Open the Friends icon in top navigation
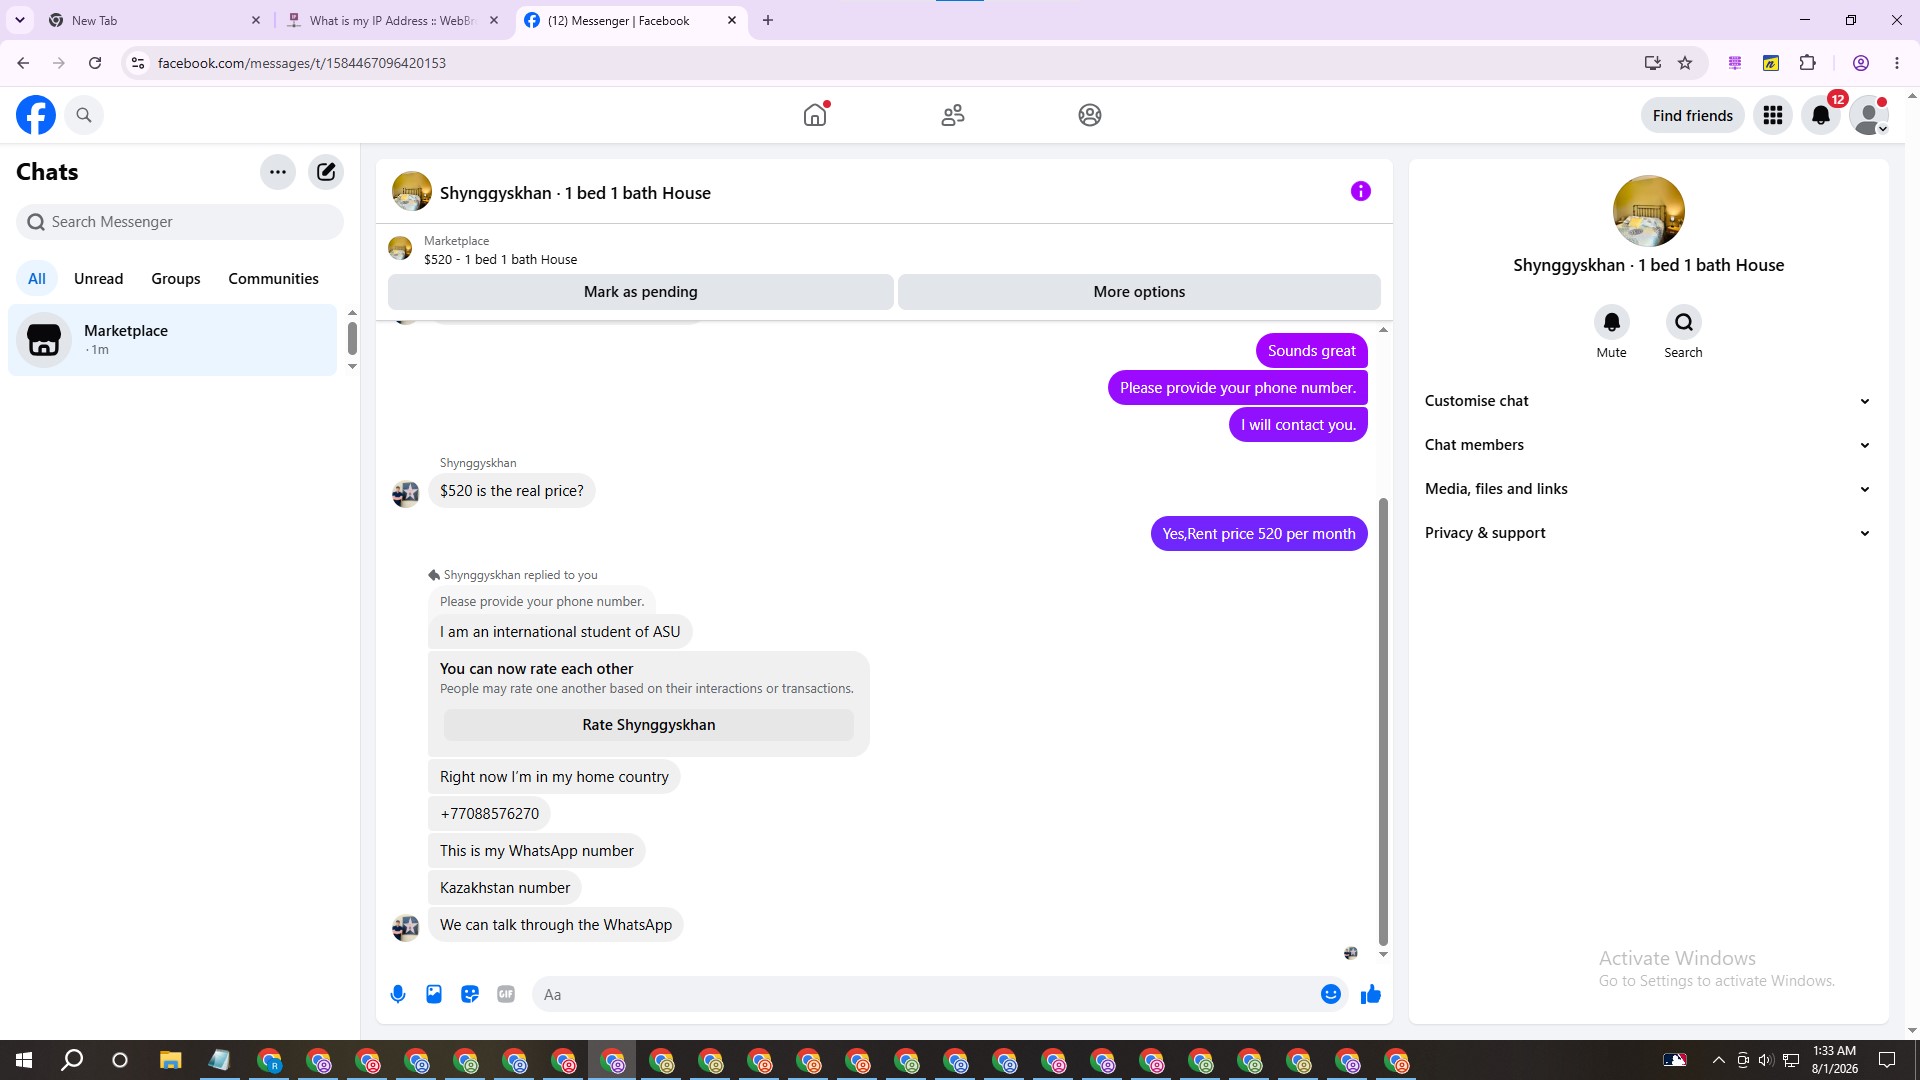 click(953, 115)
